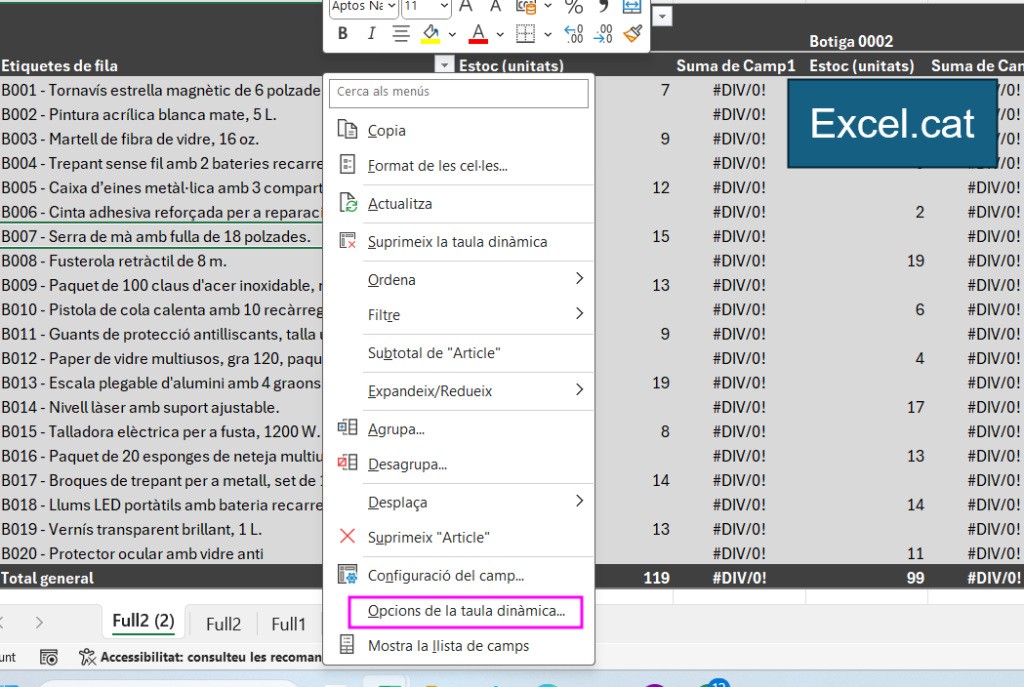Open the Etiquetes de fila filter dropdown
Viewport: 1024px width, 687px height.
[444, 64]
